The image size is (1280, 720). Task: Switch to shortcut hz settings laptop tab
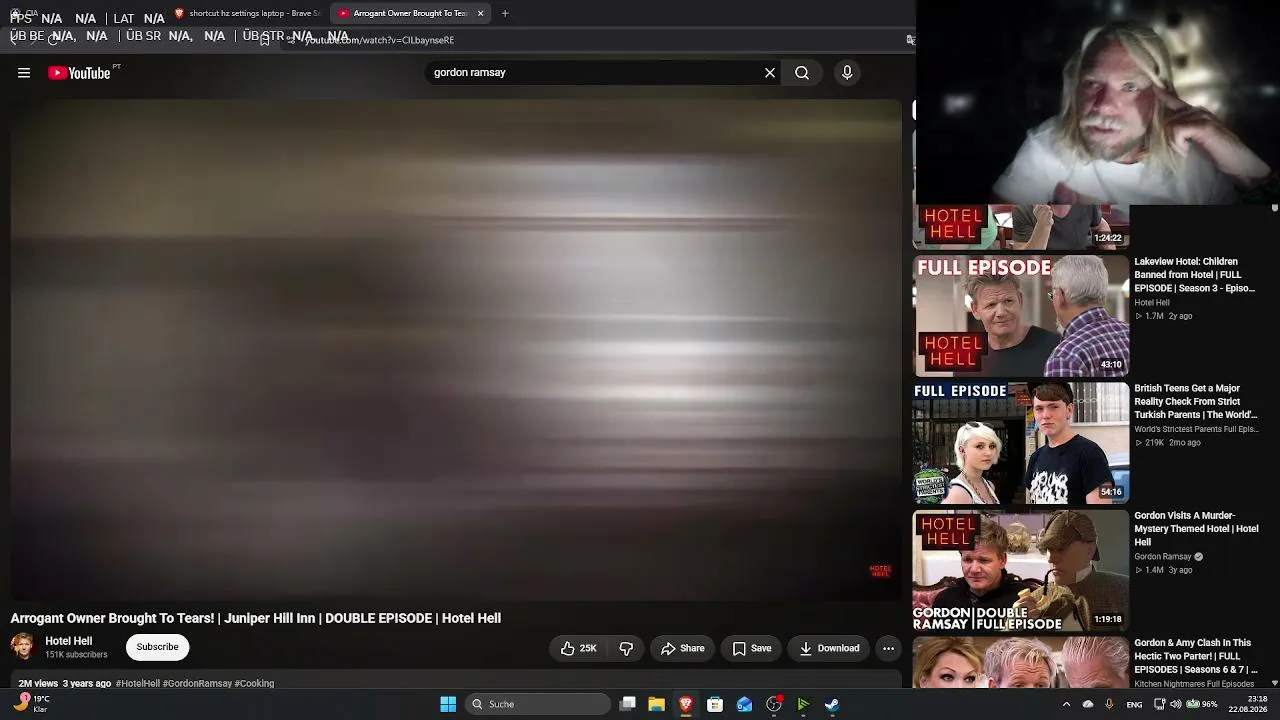coord(247,13)
